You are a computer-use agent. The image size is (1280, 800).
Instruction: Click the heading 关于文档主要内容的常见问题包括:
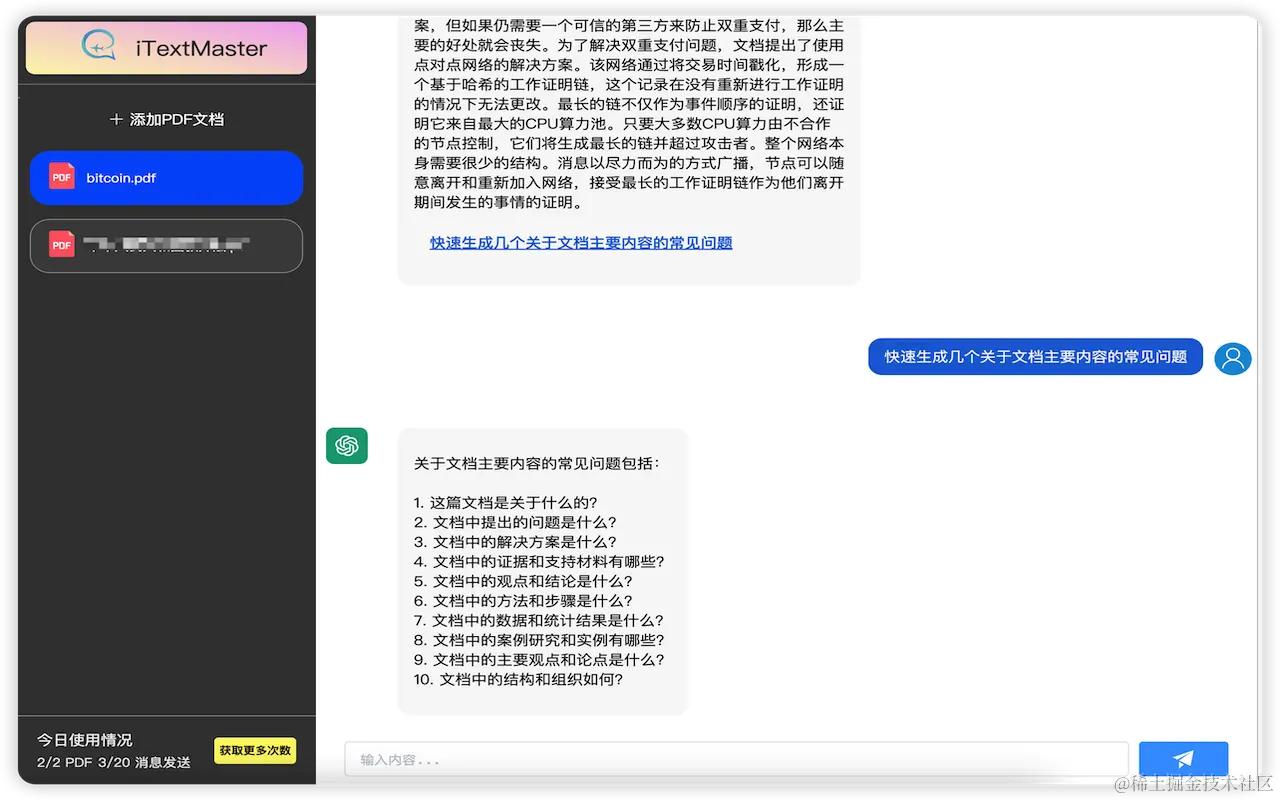point(537,464)
